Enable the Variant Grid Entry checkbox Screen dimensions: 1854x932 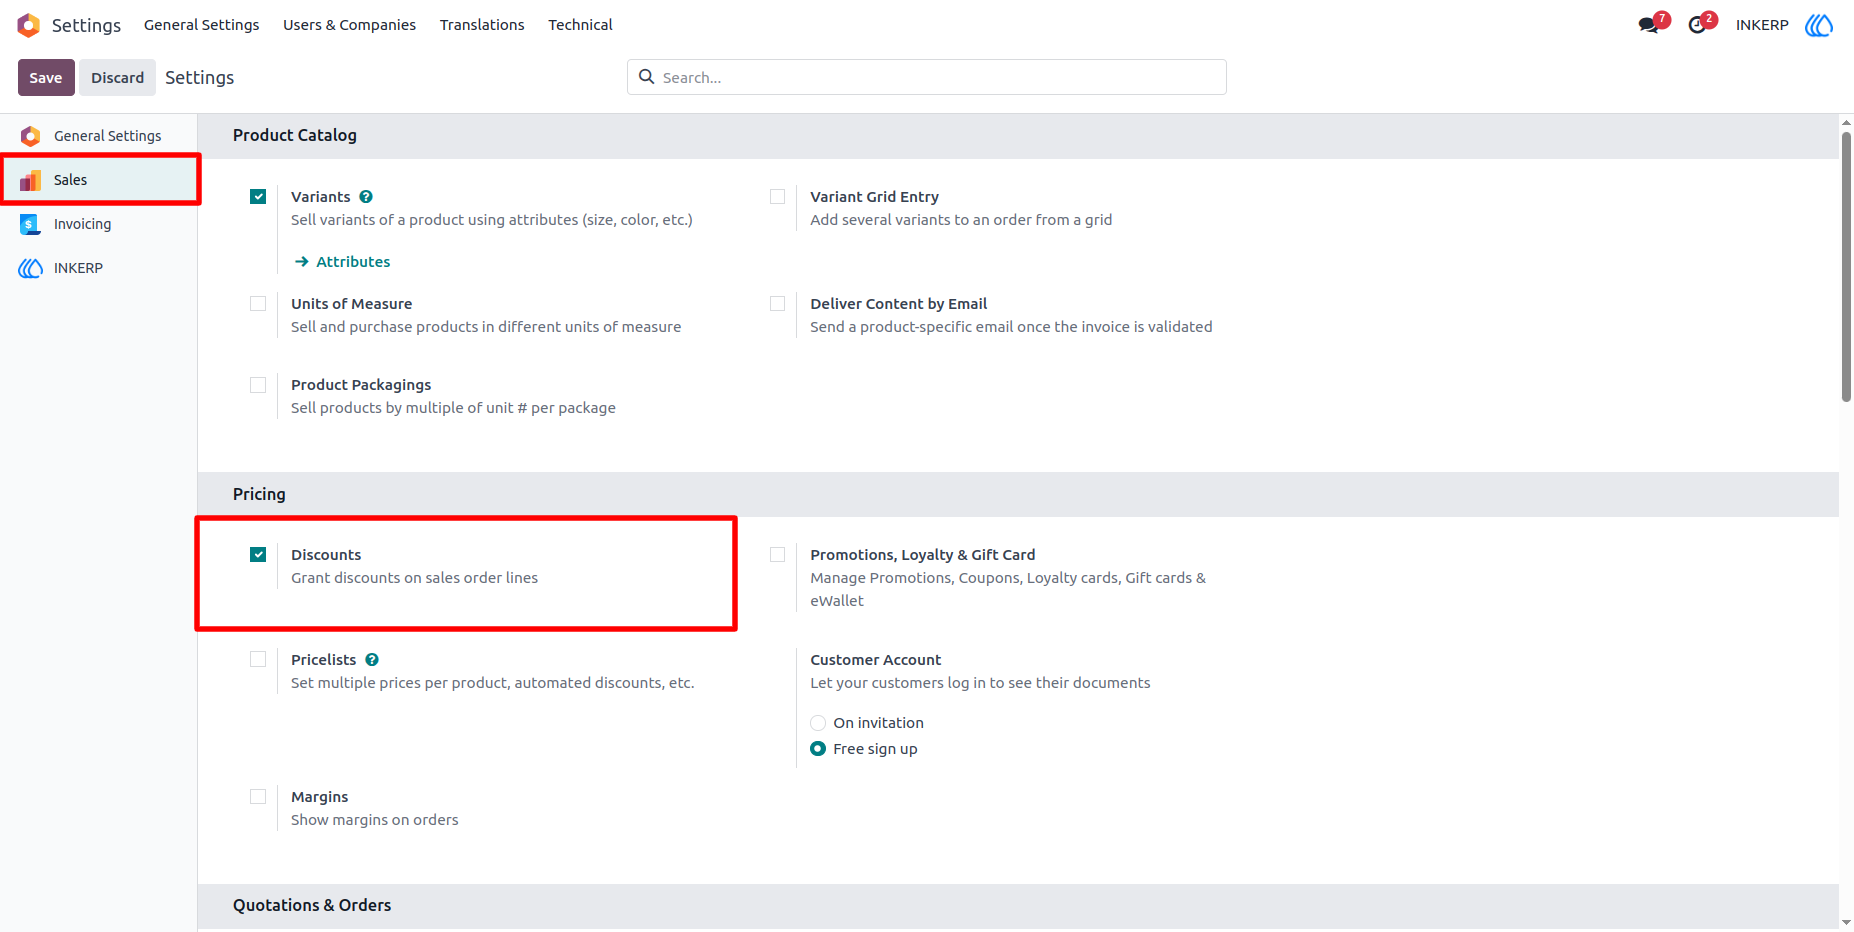pyautogui.click(x=777, y=197)
